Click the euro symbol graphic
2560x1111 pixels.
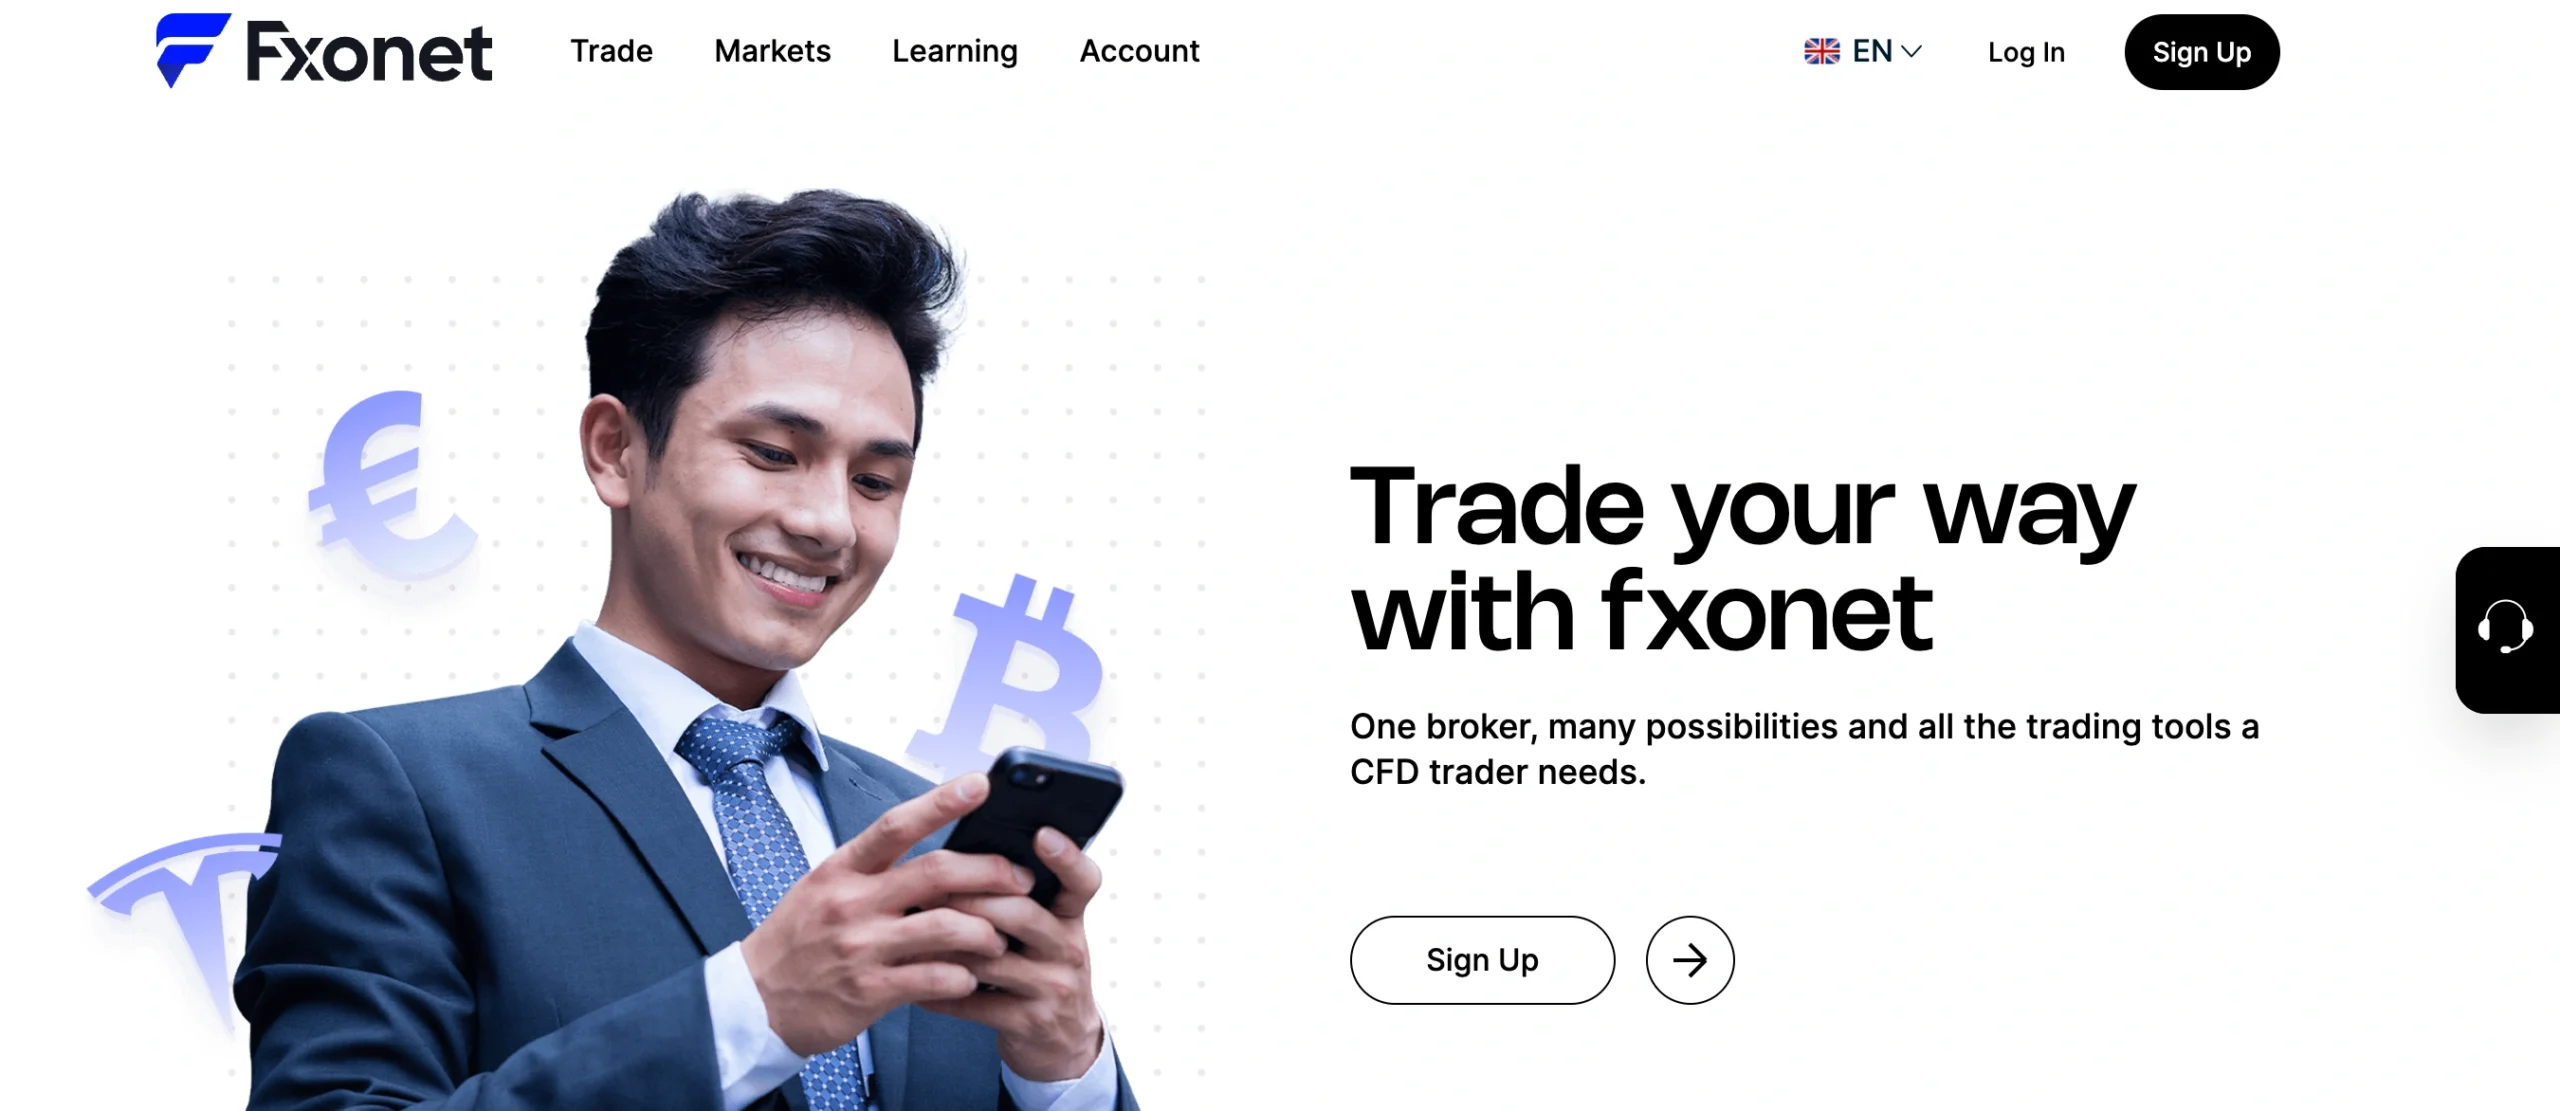click(392, 485)
